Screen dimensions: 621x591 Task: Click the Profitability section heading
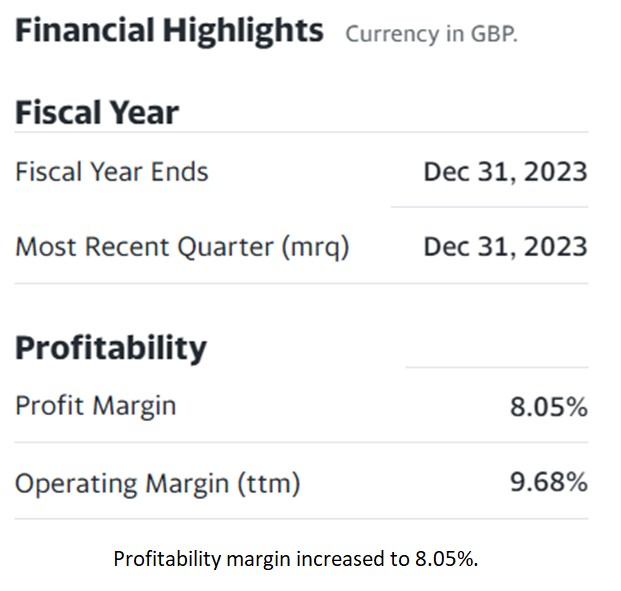(x=110, y=348)
